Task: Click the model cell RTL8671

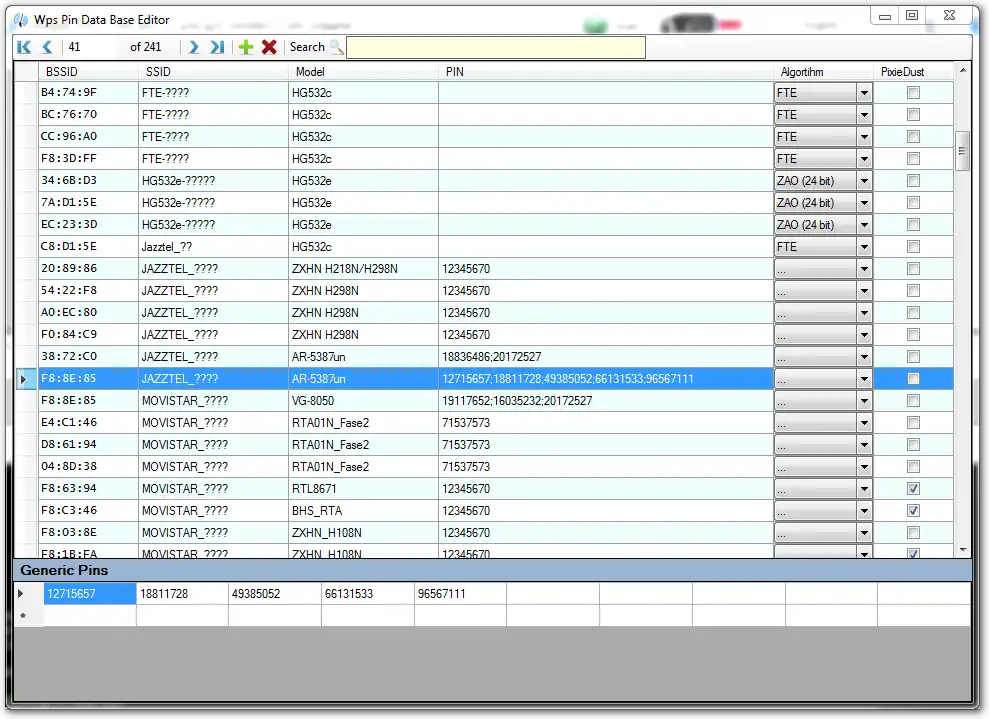Action: pos(363,489)
